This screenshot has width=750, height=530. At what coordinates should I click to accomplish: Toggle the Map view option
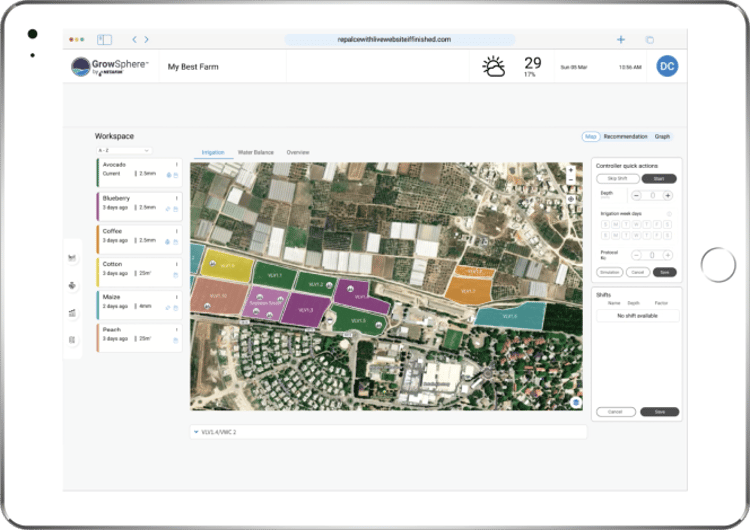[590, 136]
